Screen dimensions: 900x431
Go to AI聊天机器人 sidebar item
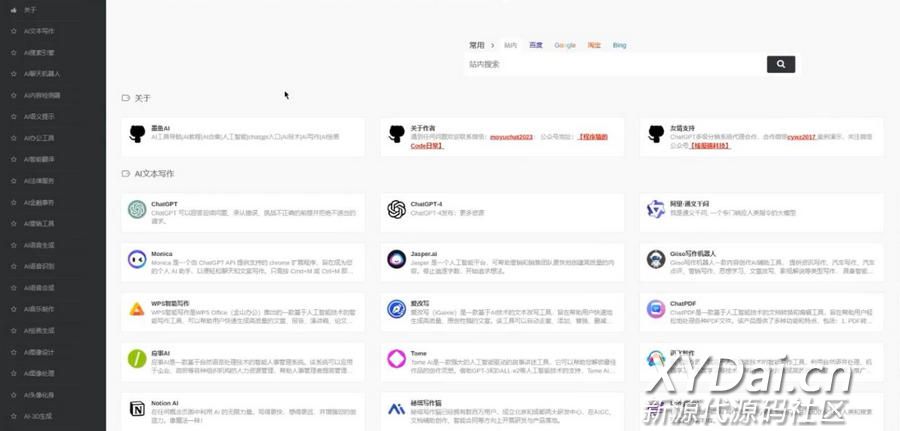point(42,74)
